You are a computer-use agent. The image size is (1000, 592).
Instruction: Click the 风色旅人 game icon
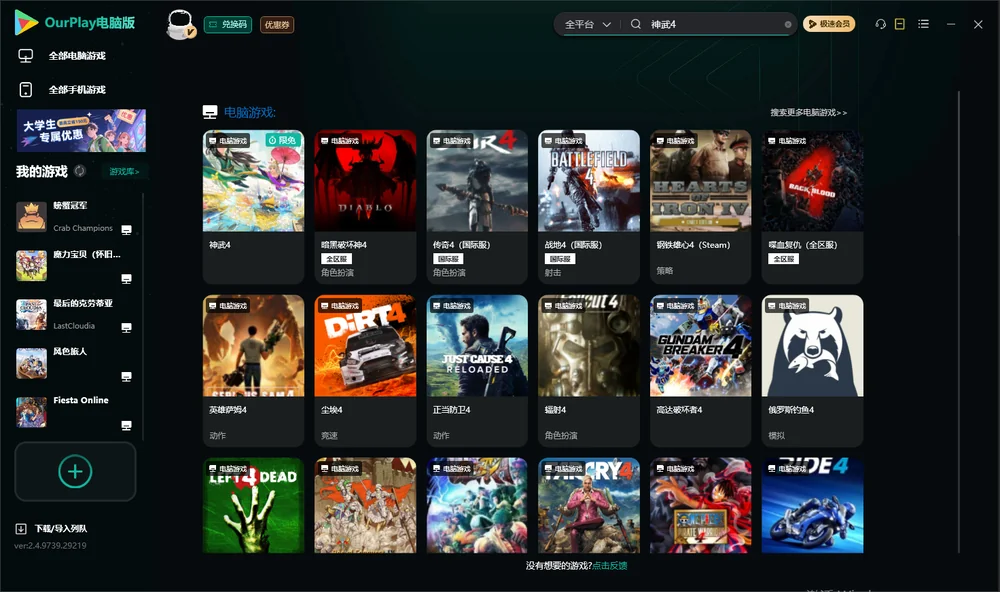tap(31, 363)
